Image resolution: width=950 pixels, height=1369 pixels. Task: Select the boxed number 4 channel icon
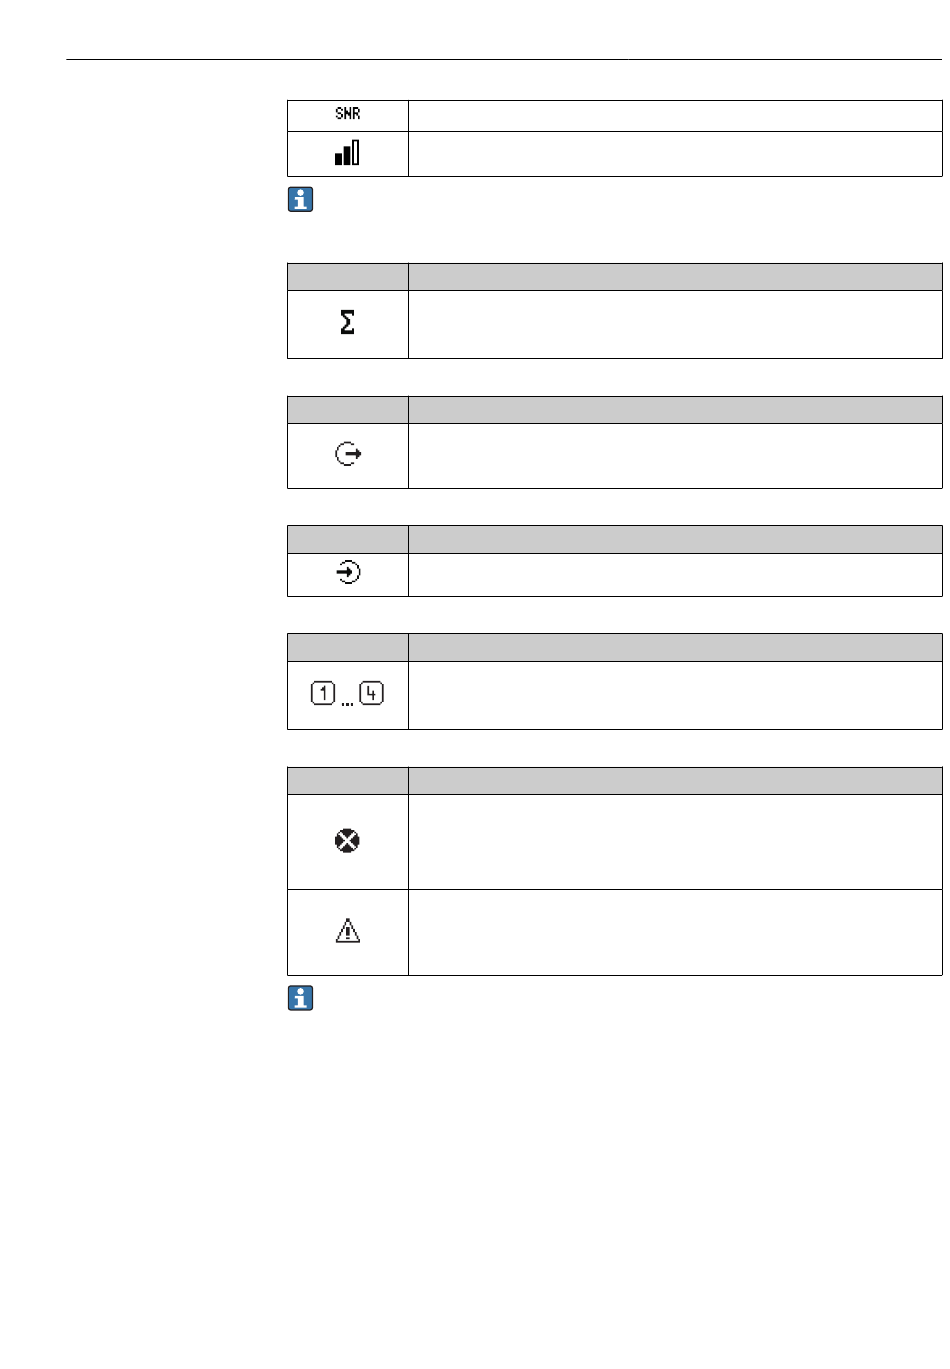point(372,694)
